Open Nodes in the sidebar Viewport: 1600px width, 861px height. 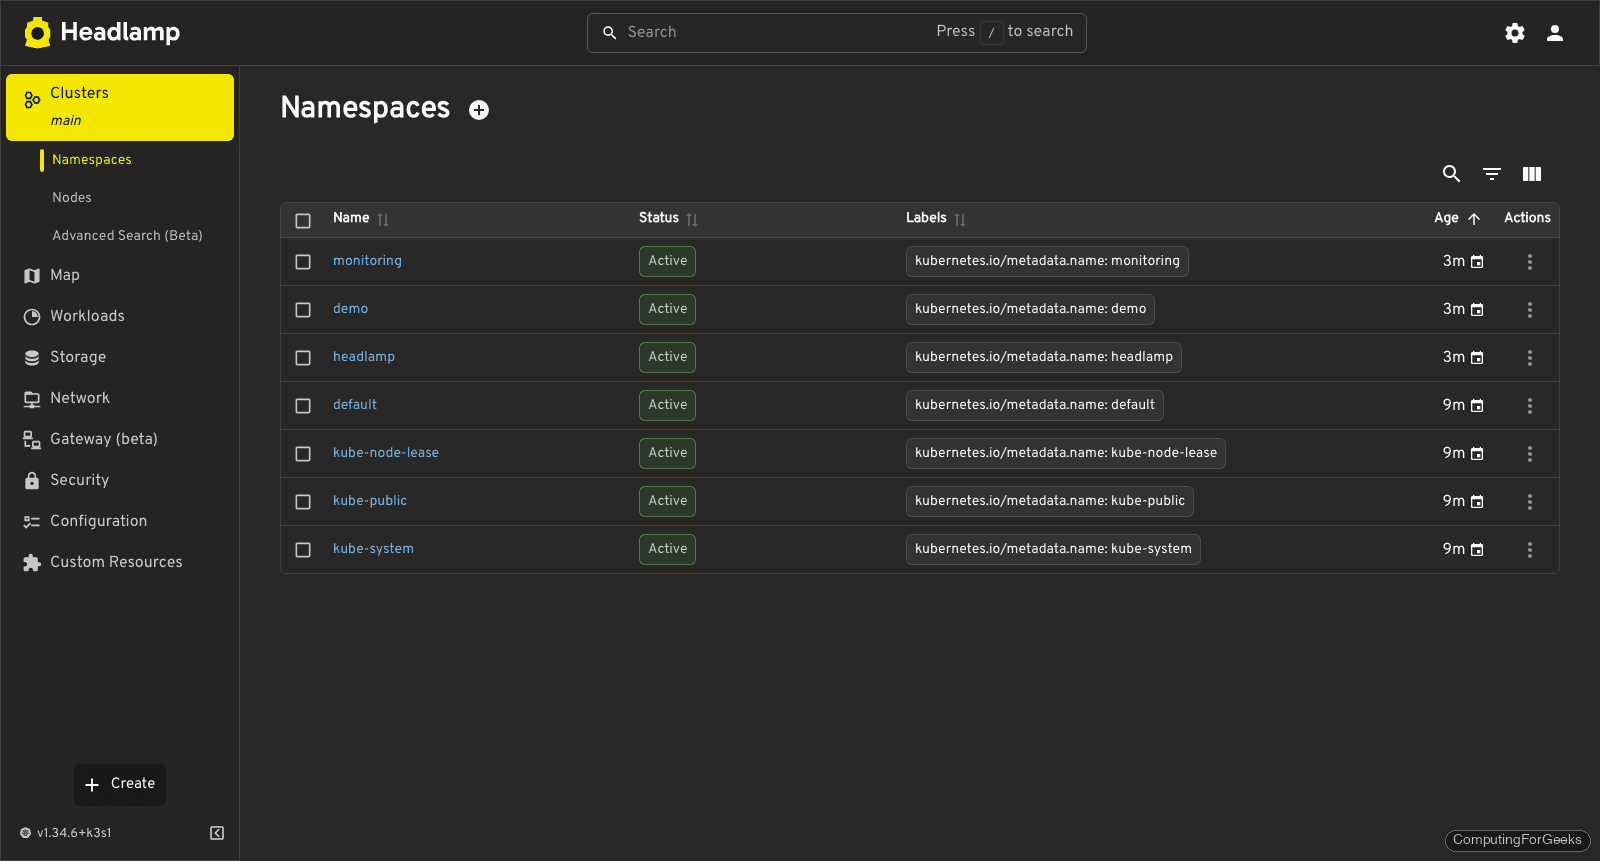[x=72, y=198]
